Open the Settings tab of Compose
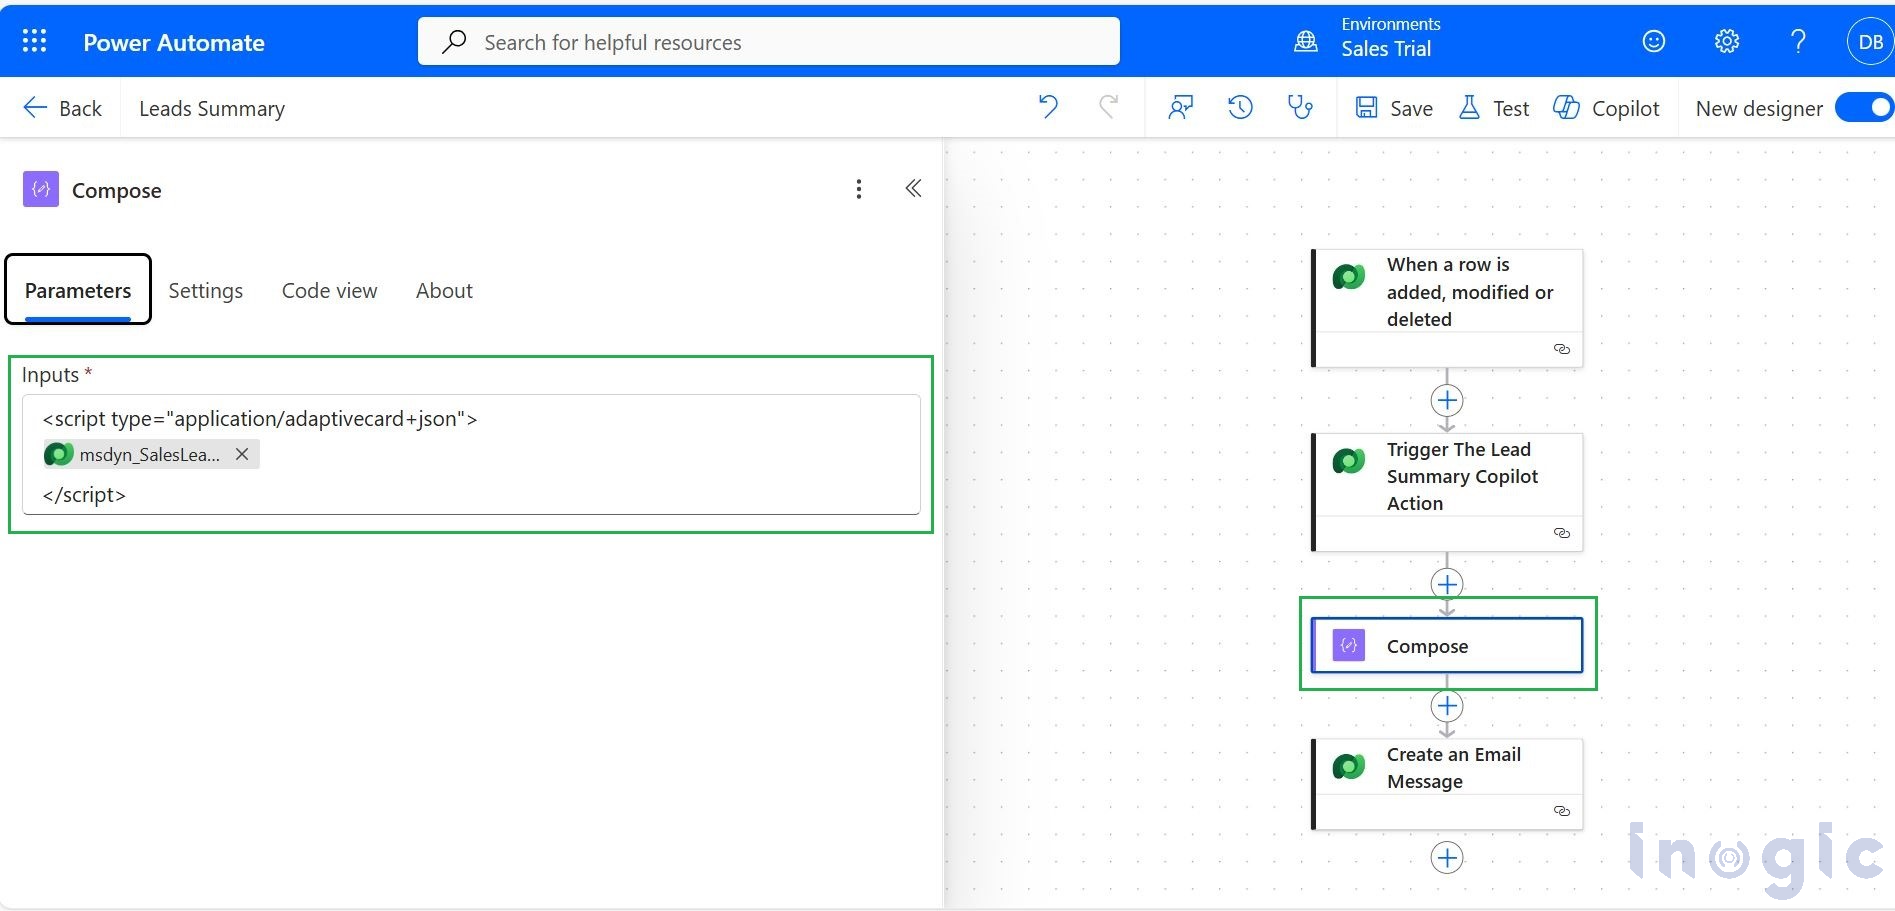 (x=205, y=290)
